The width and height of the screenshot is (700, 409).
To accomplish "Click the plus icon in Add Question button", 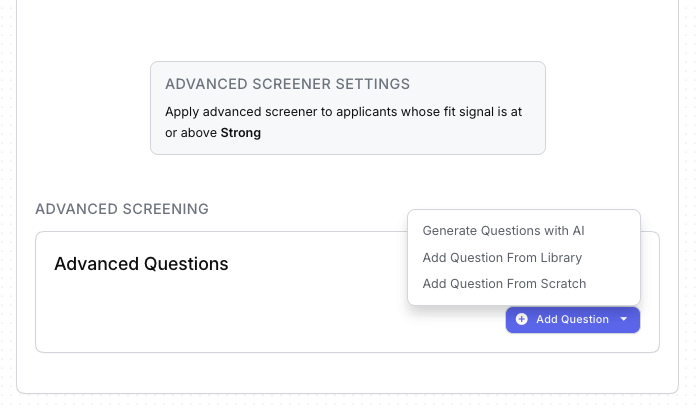I will pos(521,319).
